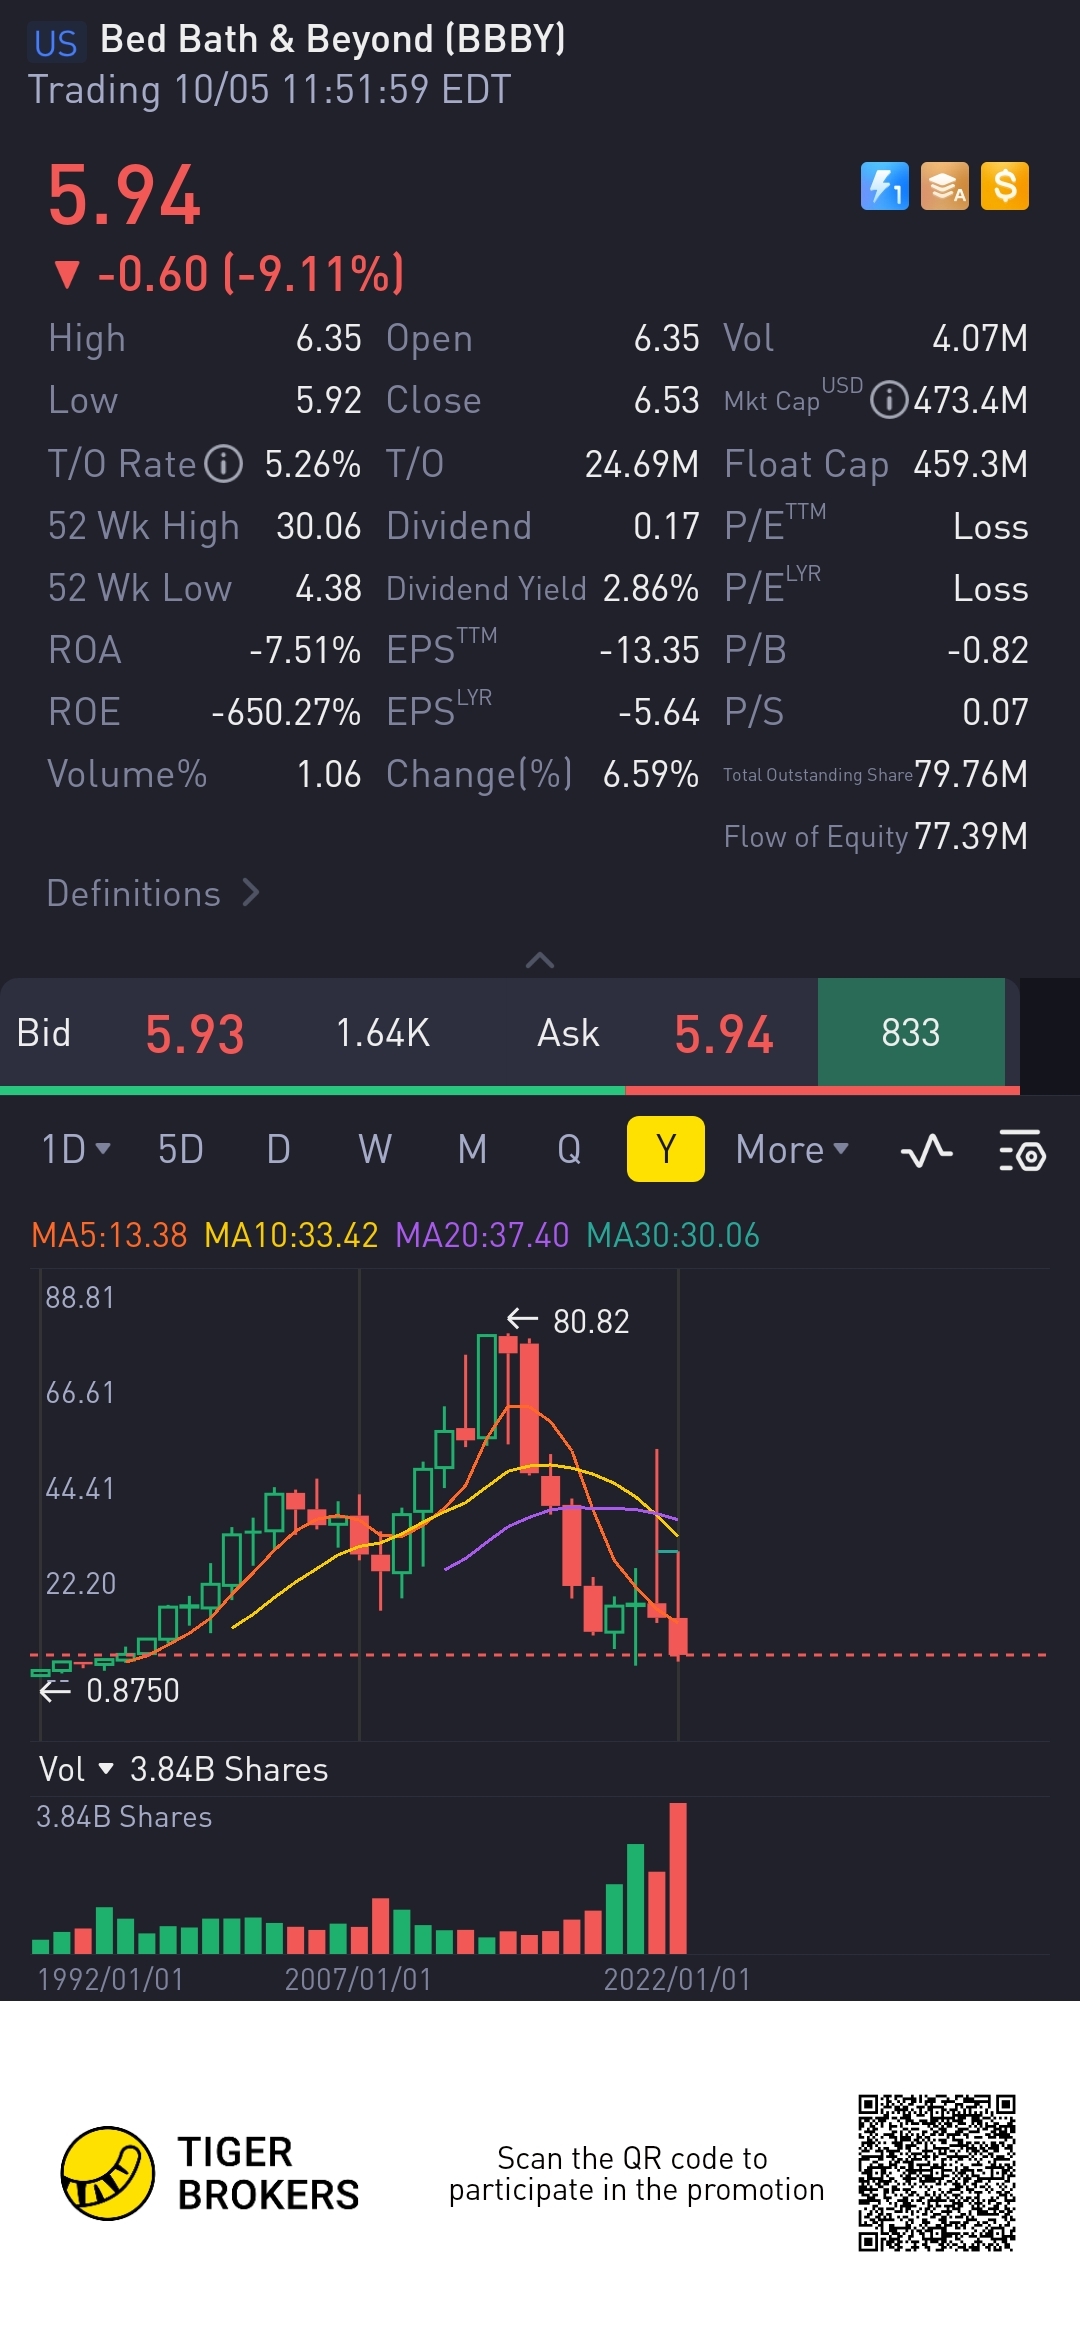
Task: Open the Definitions link
Action: pos(153,893)
